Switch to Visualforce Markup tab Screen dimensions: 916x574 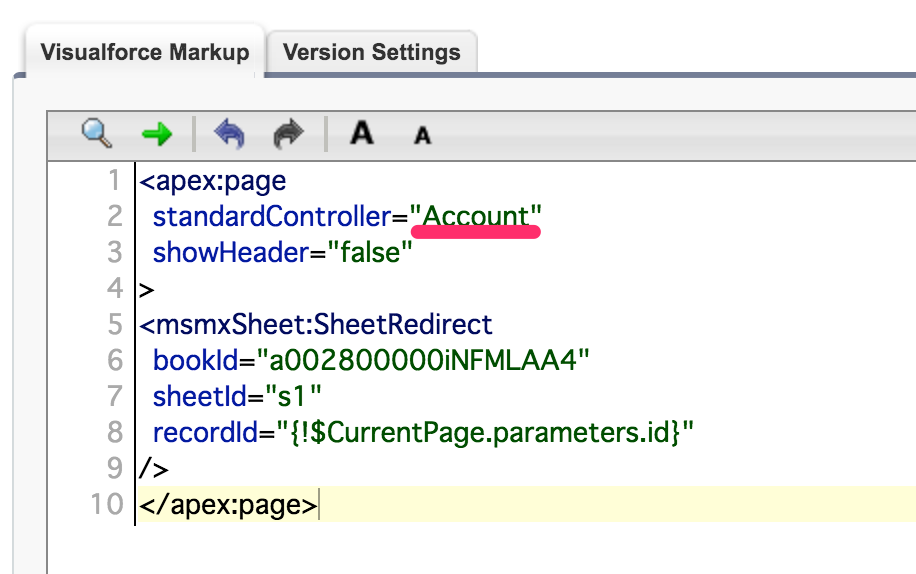click(x=145, y=52)
